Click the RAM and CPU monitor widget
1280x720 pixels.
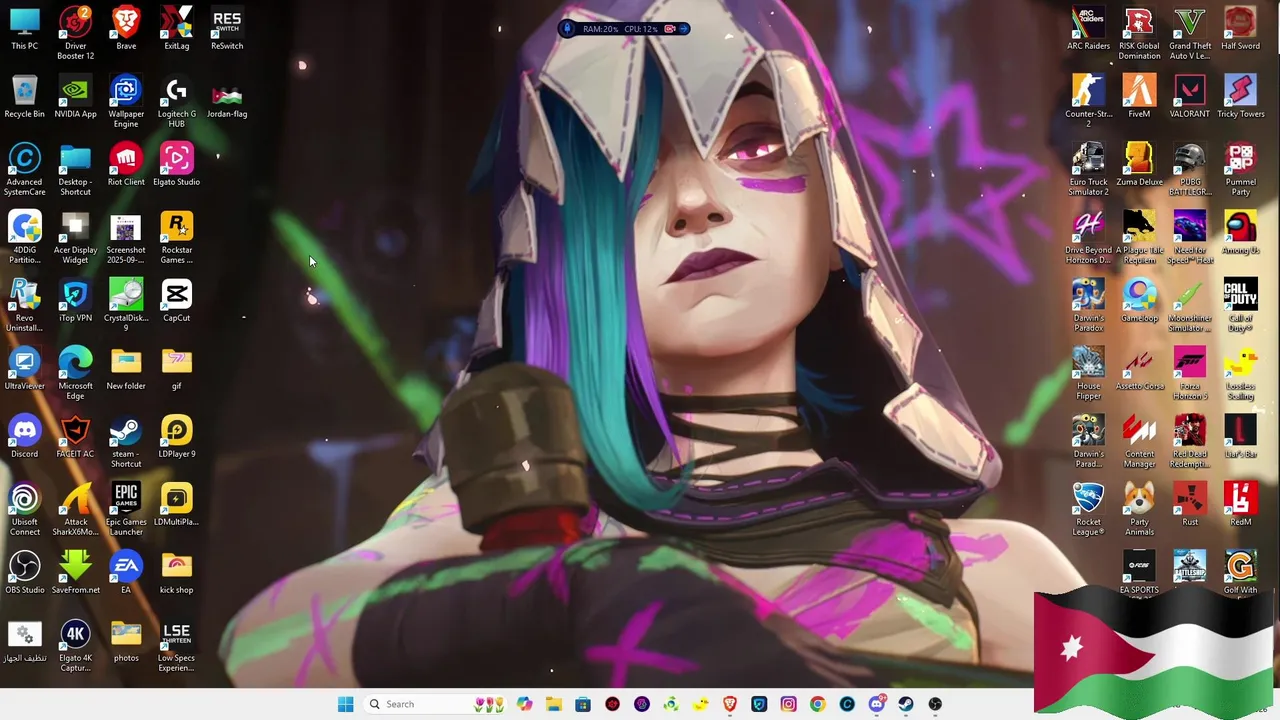[624, 29]
